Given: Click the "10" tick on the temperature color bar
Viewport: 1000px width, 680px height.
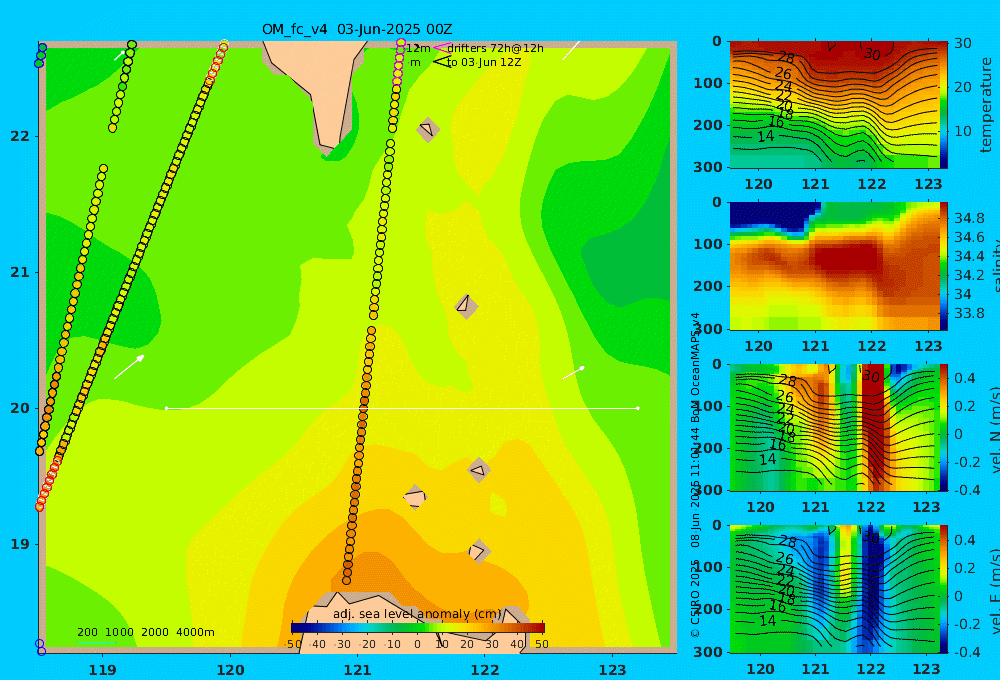Looking at the screenshot, I should click(962, 131).
